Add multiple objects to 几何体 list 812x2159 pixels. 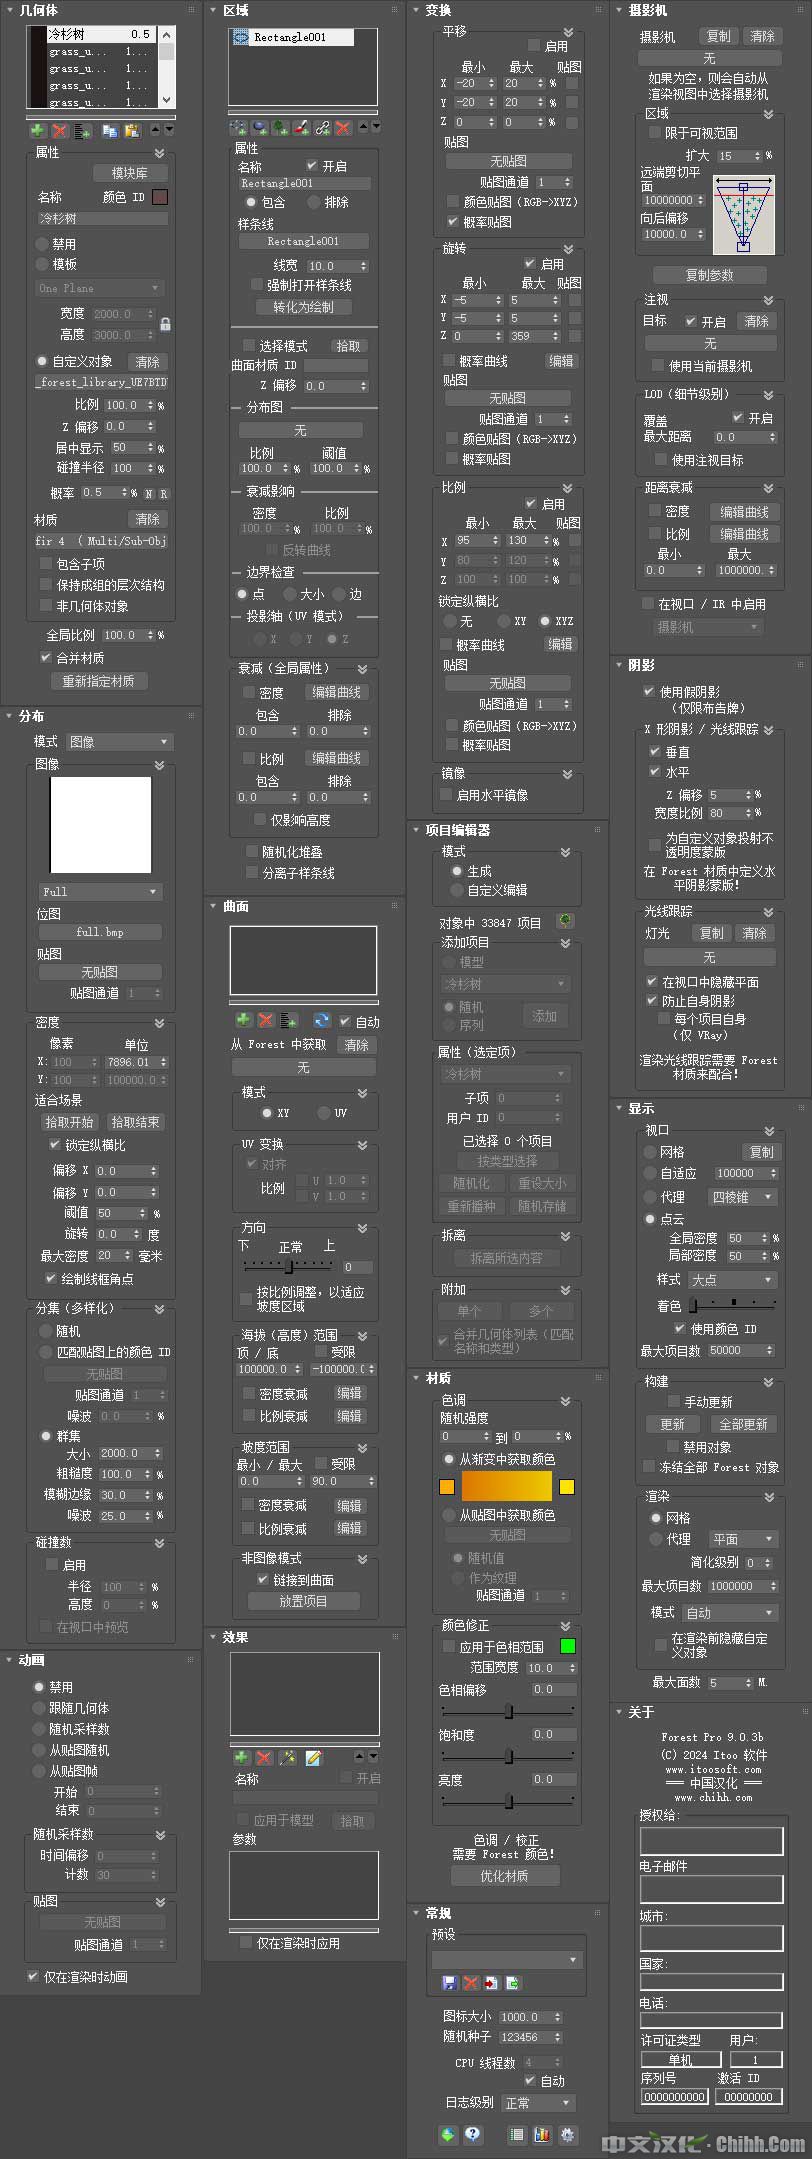point(83,131)
